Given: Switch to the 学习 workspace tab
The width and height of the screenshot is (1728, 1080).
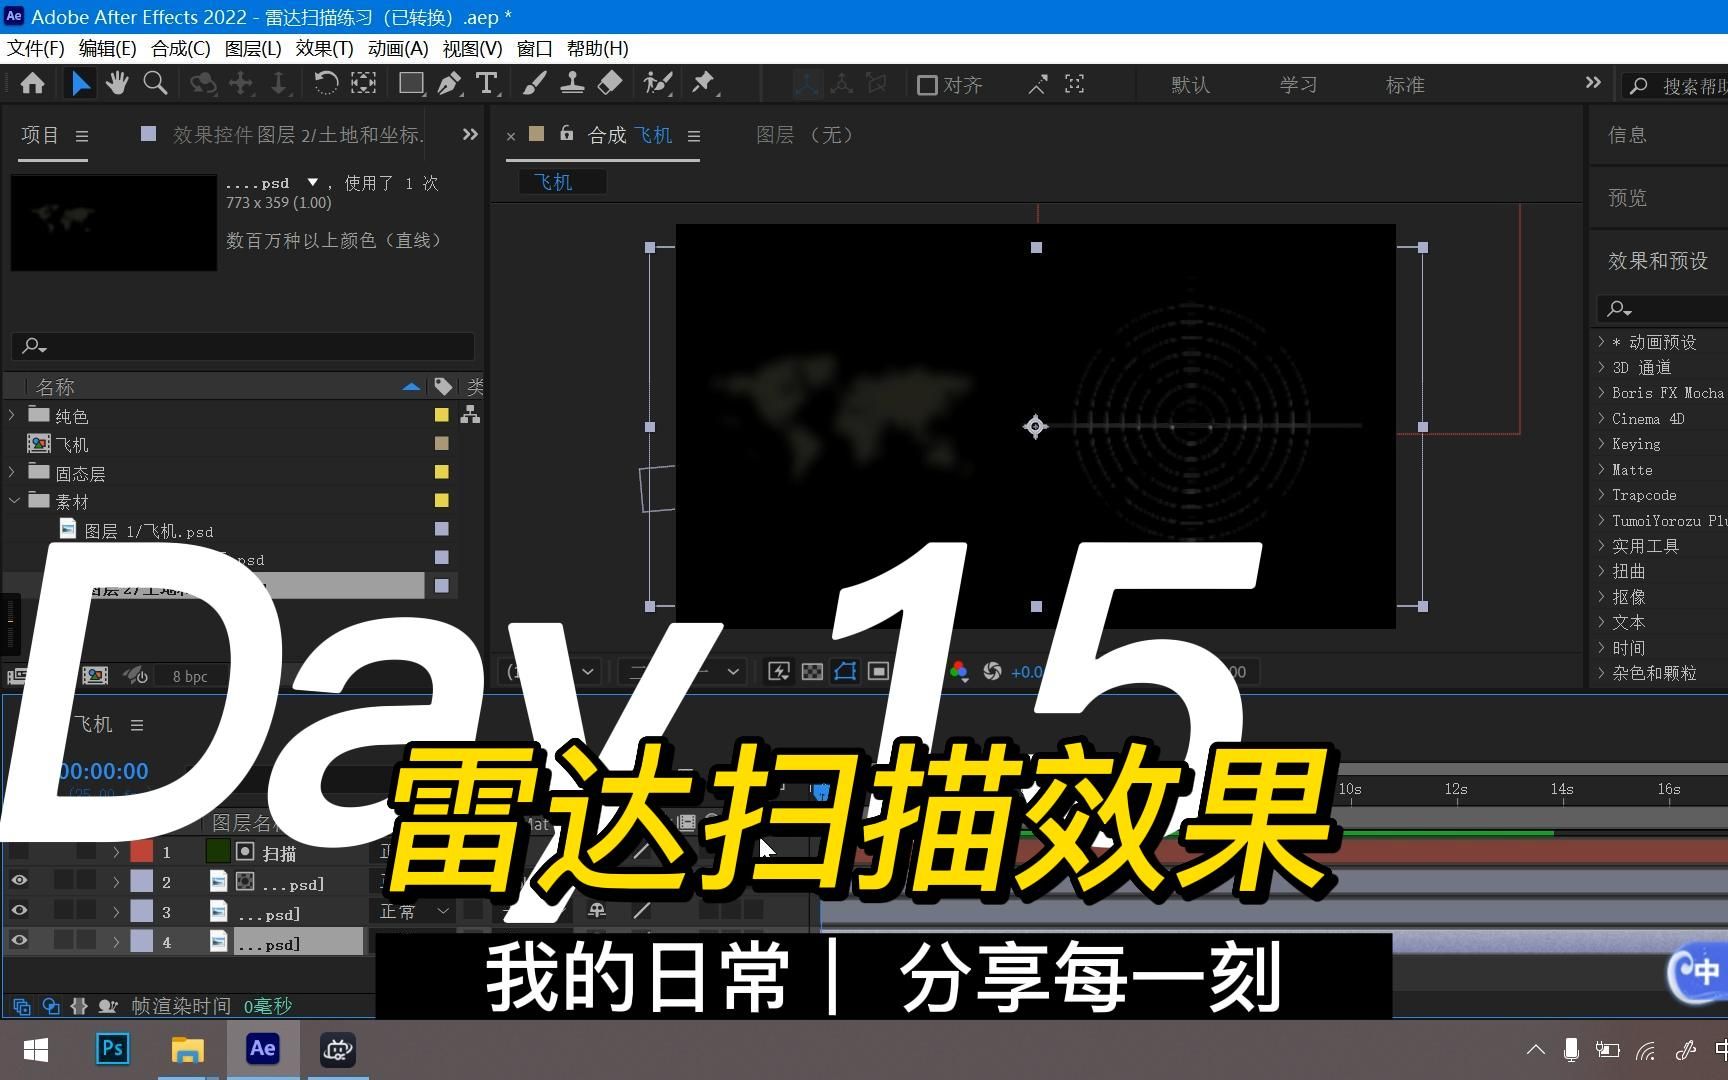Looking at the screenshot, I should point(1297,84).
